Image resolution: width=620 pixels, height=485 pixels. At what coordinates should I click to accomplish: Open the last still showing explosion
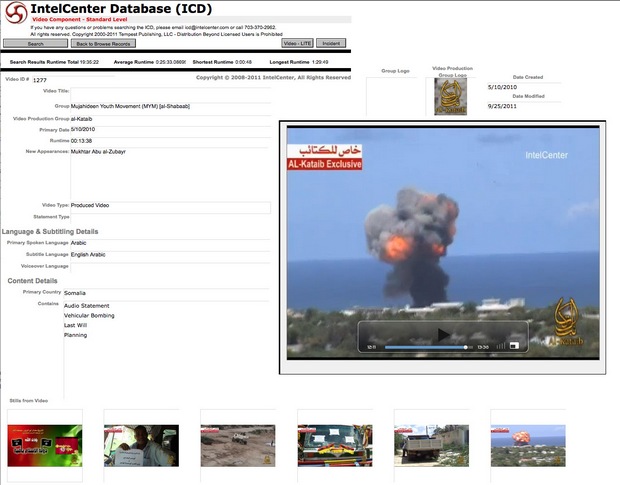pyautogui.click(x=527, y=445)
